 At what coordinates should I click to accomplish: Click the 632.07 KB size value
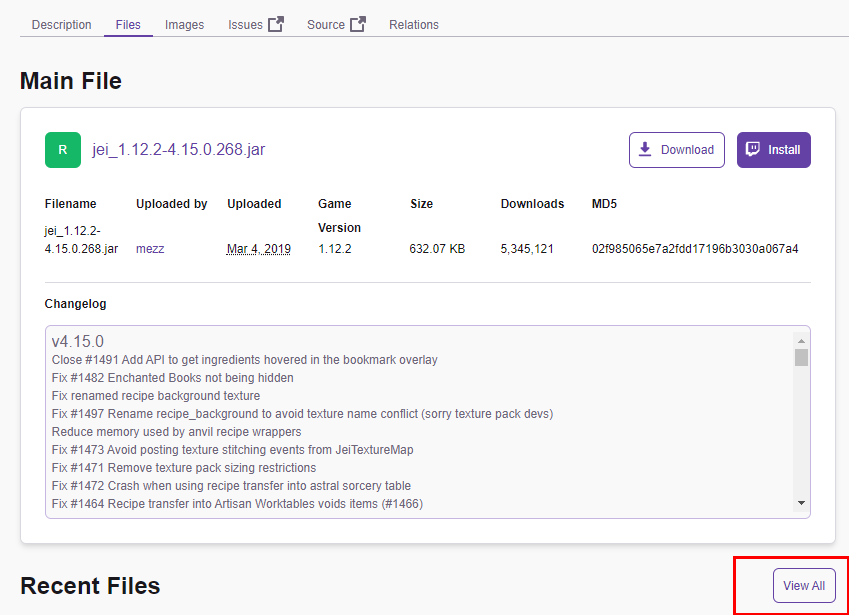click(x=437, y=249)
